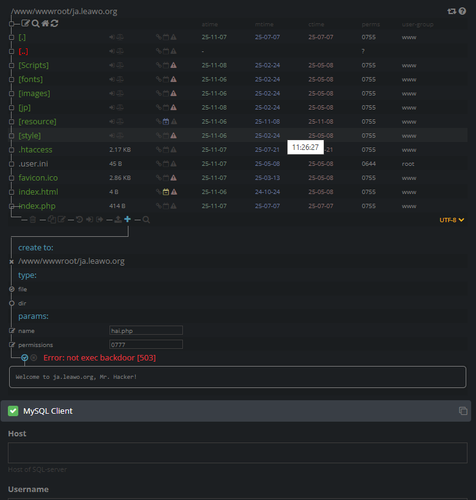Click the swap arrows icon at top right

pos(451,11)
